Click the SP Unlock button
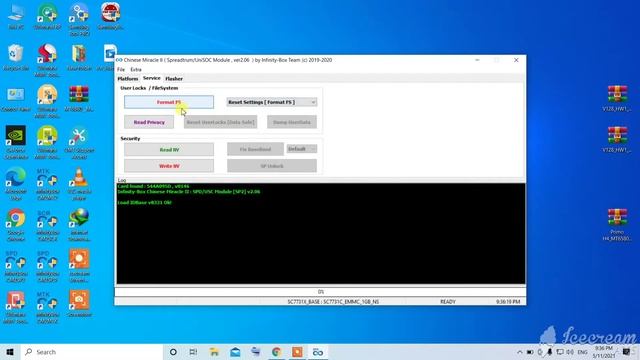 coord(272,166)
